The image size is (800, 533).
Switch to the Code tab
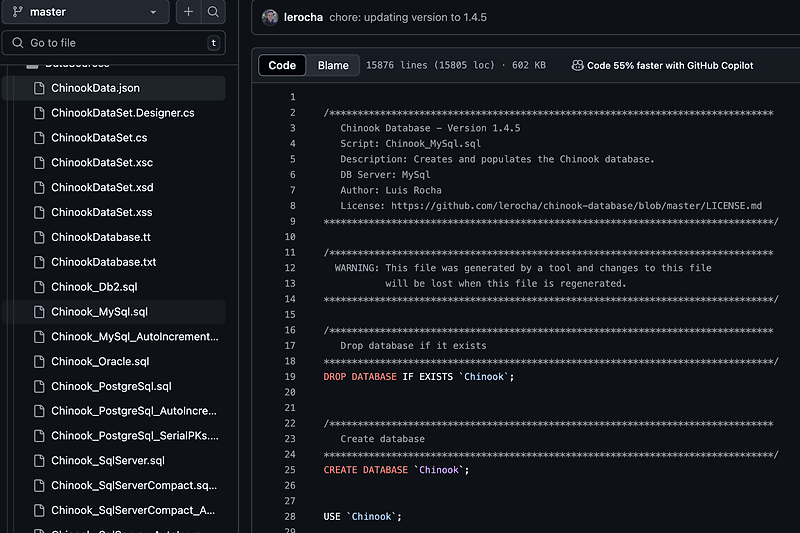(282, 65)
